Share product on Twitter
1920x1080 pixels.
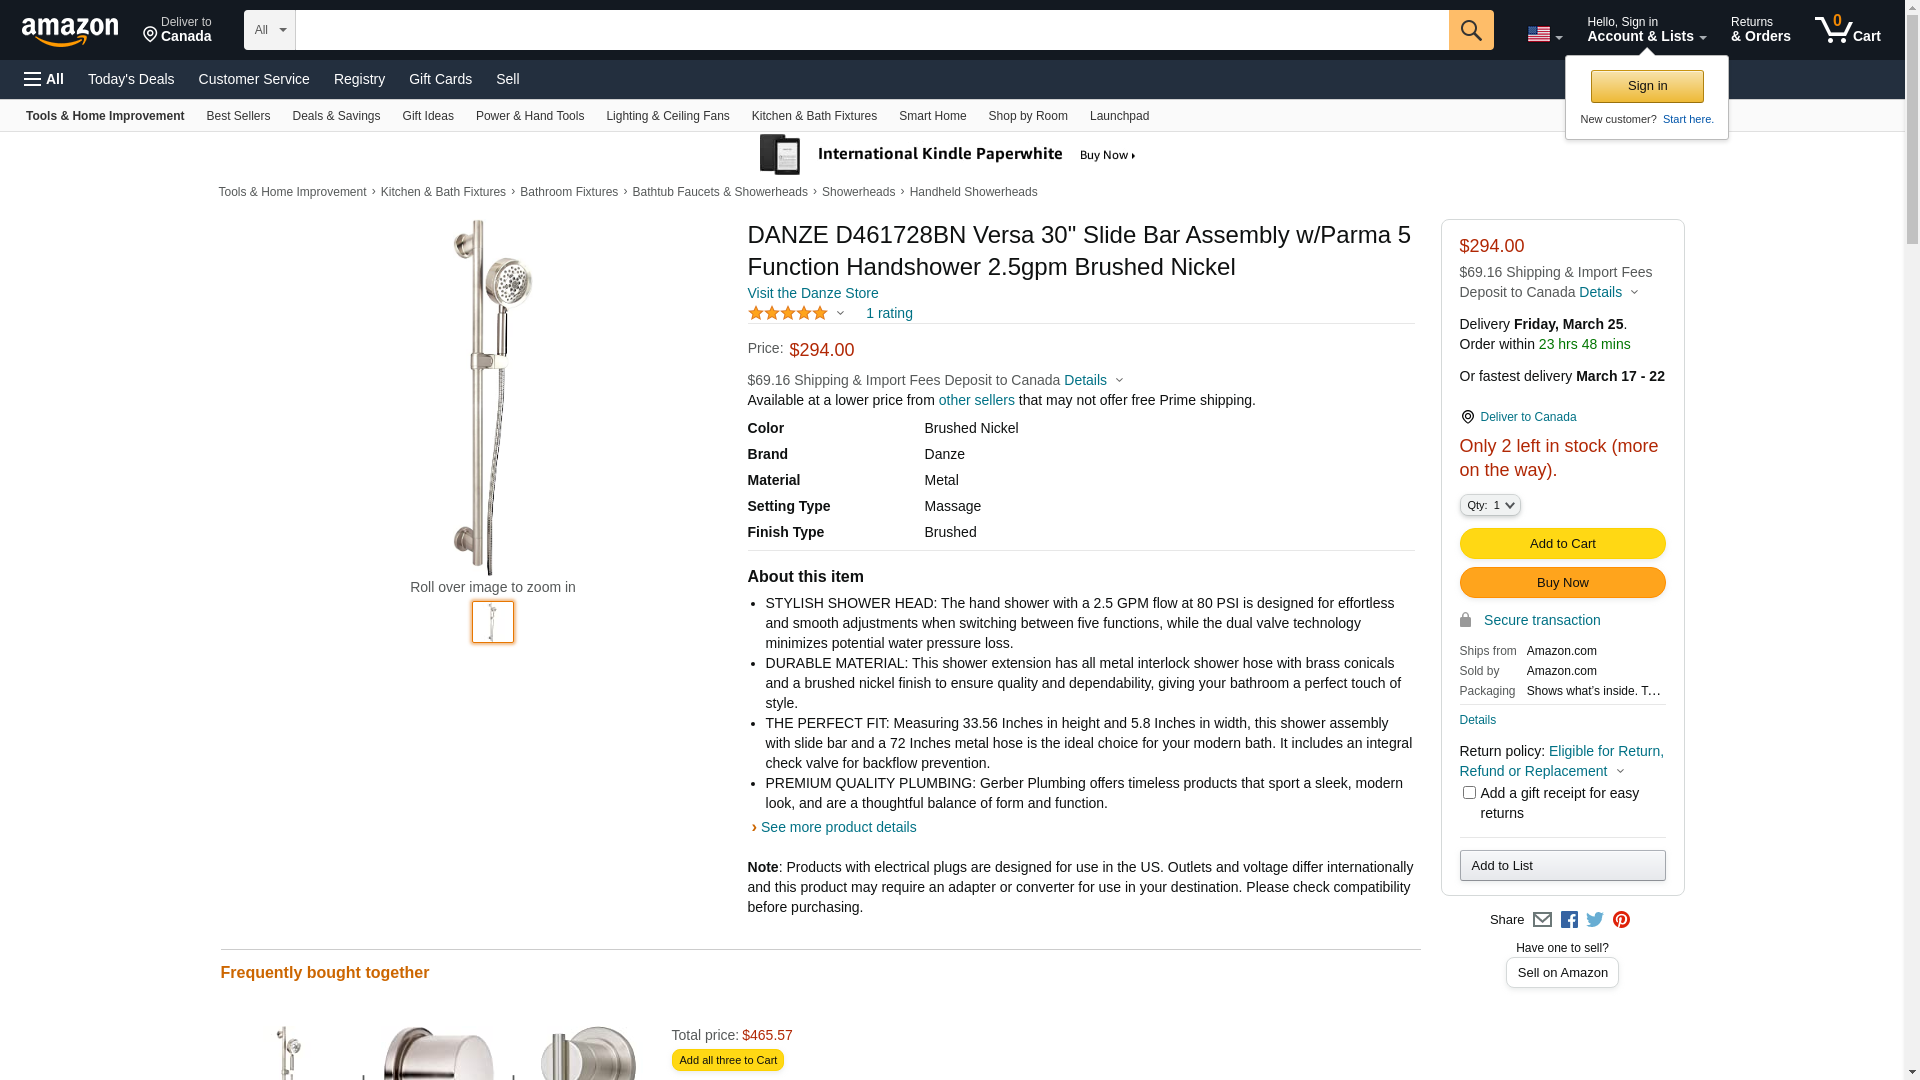pyautogui.click(x=1595, y=920)
